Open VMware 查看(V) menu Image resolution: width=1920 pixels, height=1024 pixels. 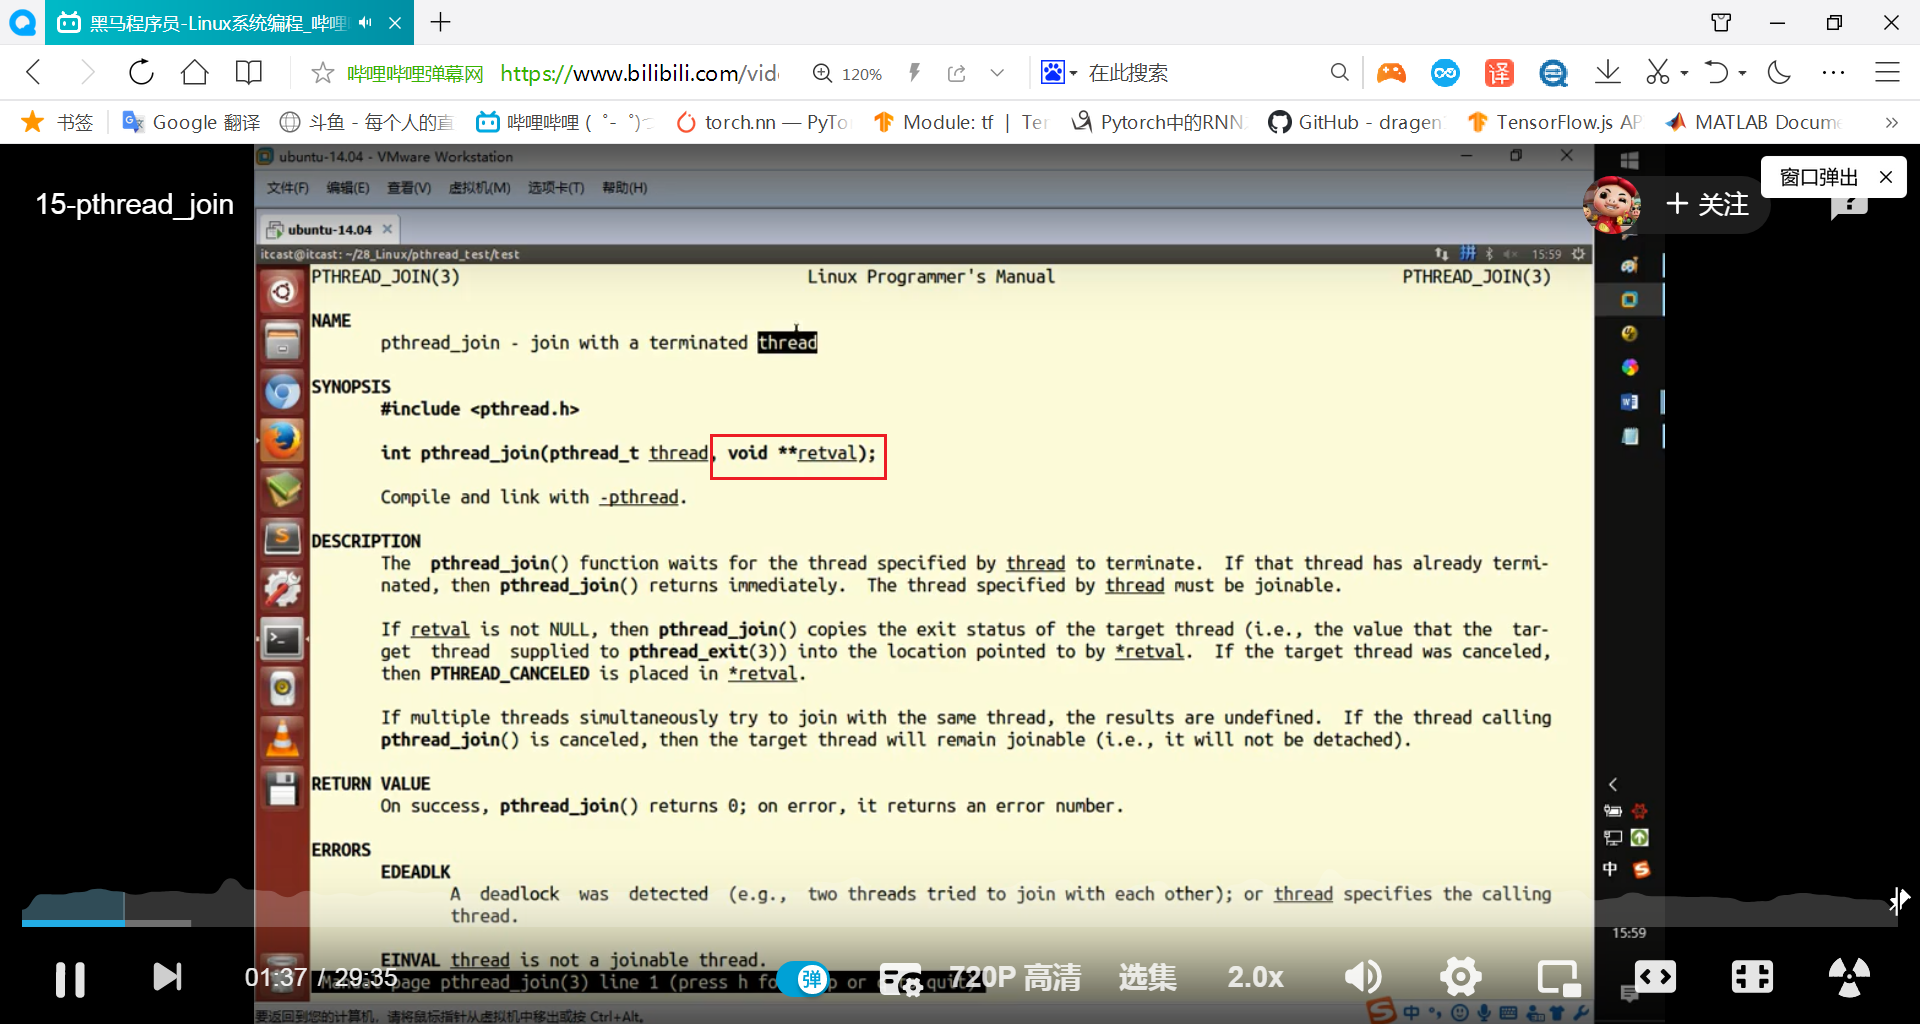pyautogui.click(x=409, y=188)
